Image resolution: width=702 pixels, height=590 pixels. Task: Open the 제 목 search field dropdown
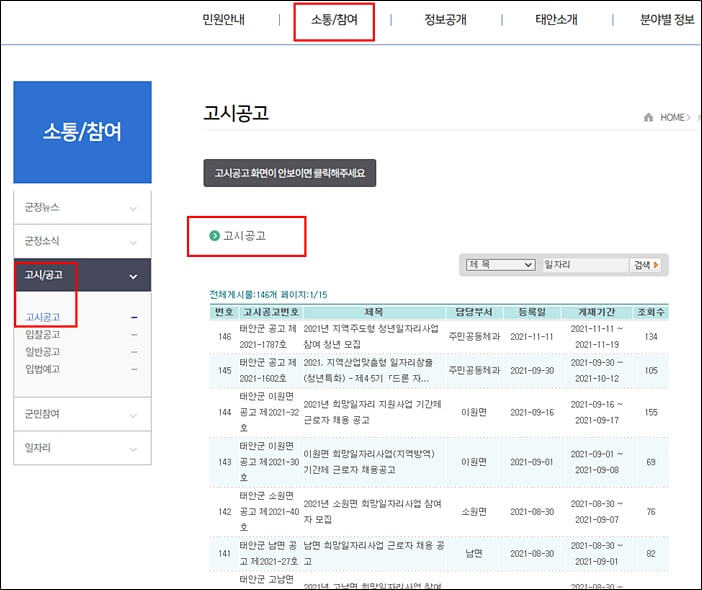click(501, 265)
